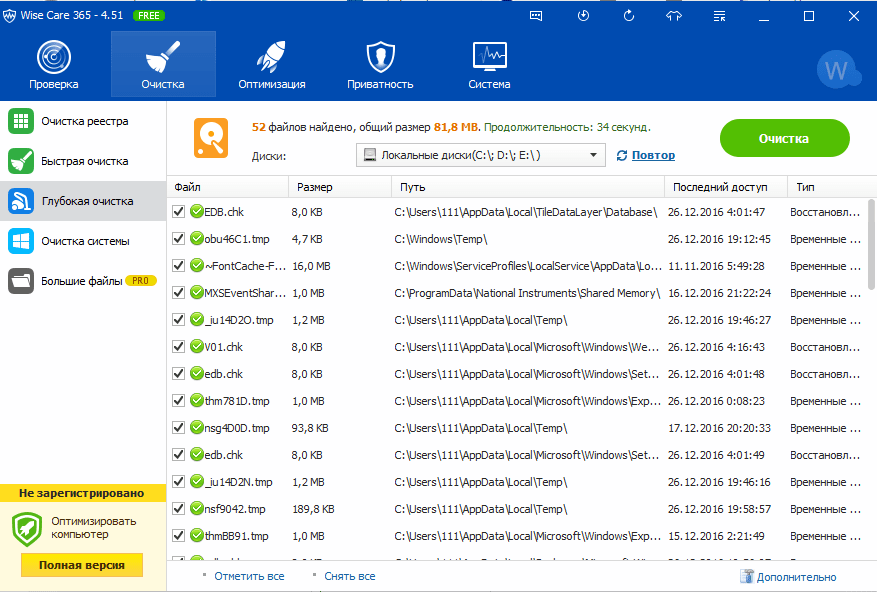Select Очистка реестра in the sidebar
This screenshot has width=877, height=592.
[x=84, y=121]
